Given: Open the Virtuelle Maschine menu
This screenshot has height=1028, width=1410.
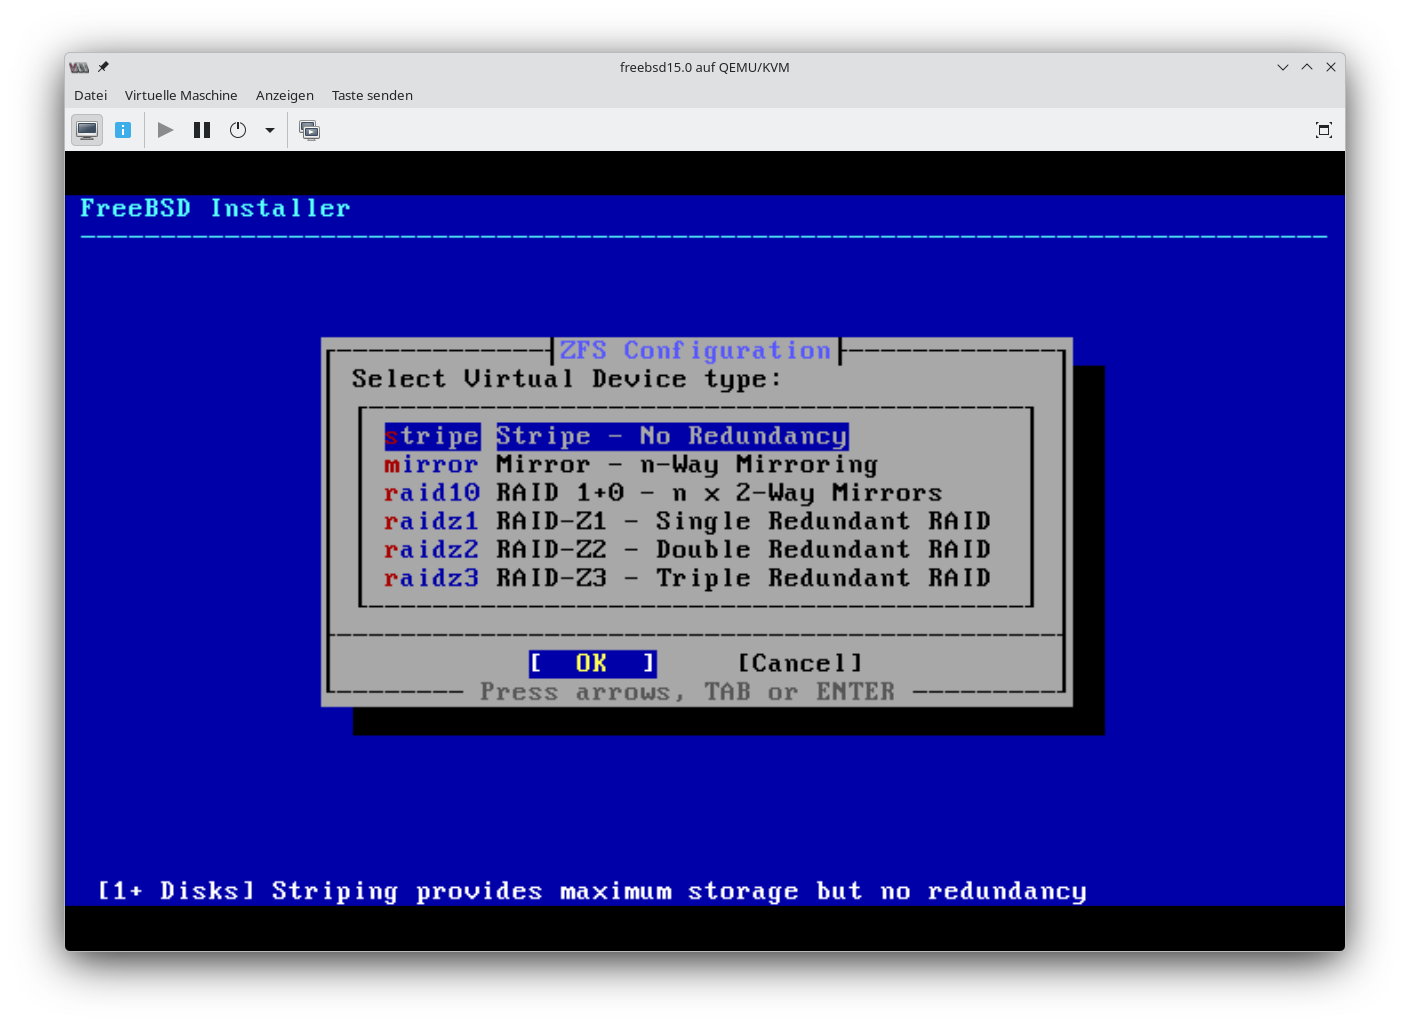Looking at the screenshot, I should (181, 95).
